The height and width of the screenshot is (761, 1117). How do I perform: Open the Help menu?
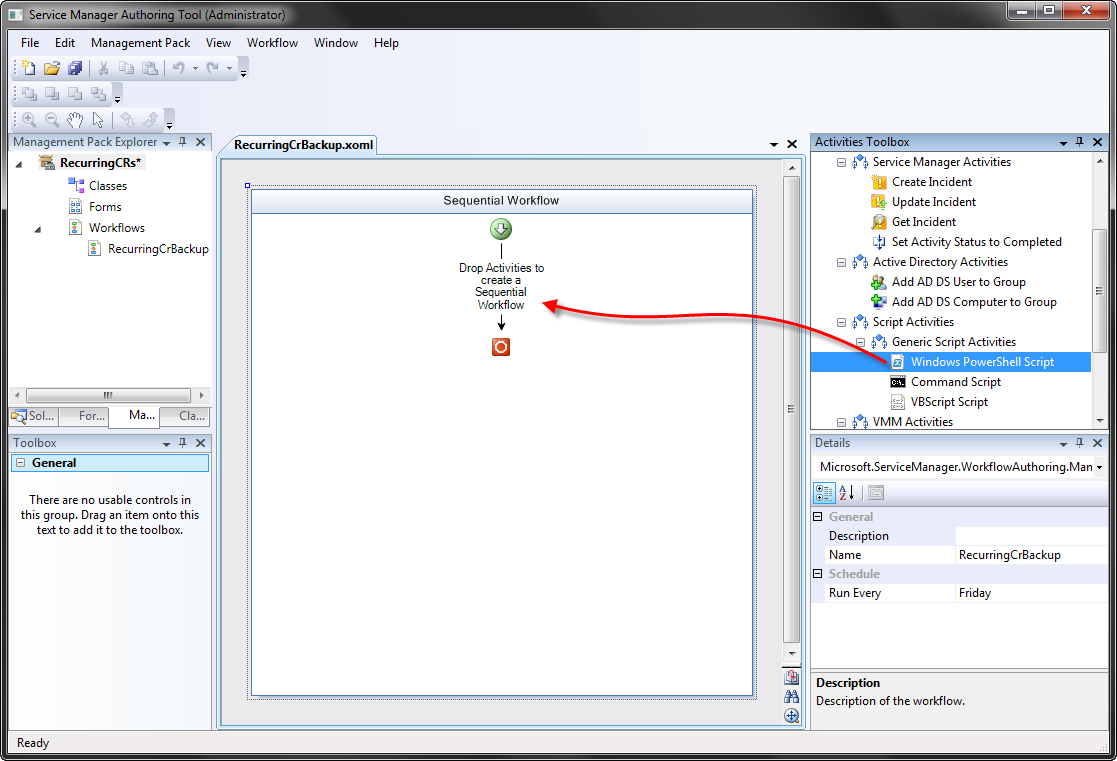point(386,43)
